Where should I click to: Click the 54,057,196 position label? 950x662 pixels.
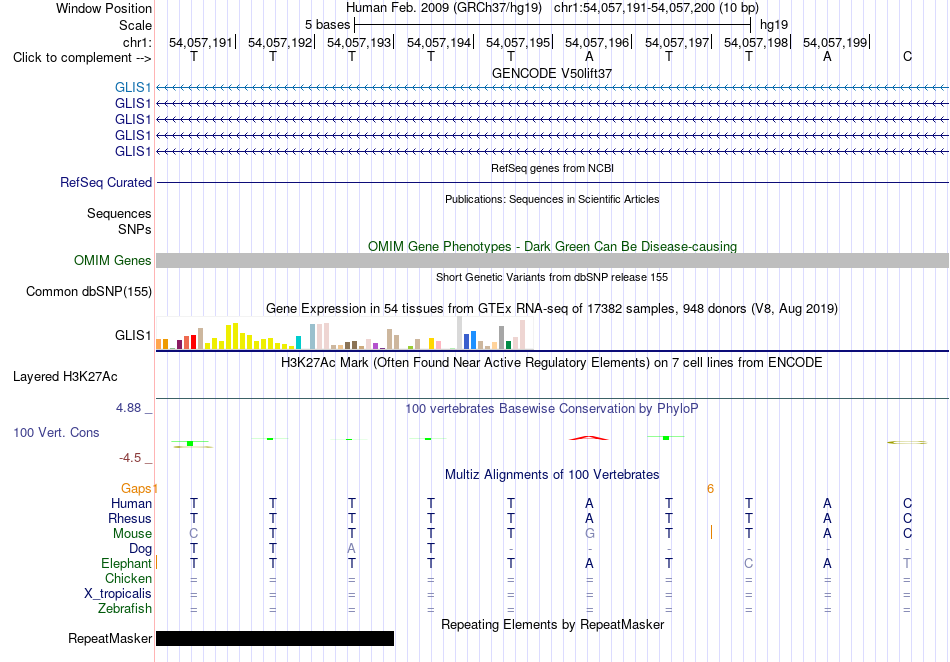tap(597, 42)
